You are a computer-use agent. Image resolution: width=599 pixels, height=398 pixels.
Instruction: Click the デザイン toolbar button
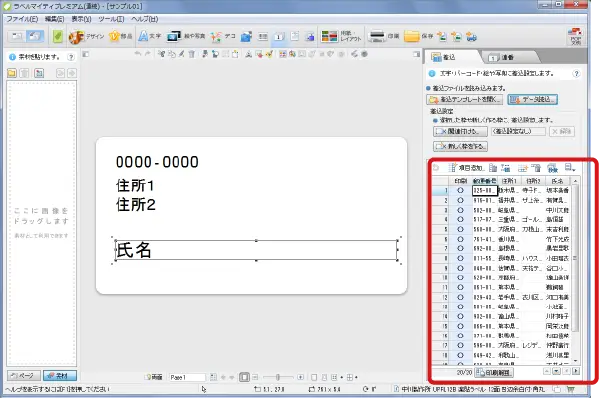click(x=86, y=37)
